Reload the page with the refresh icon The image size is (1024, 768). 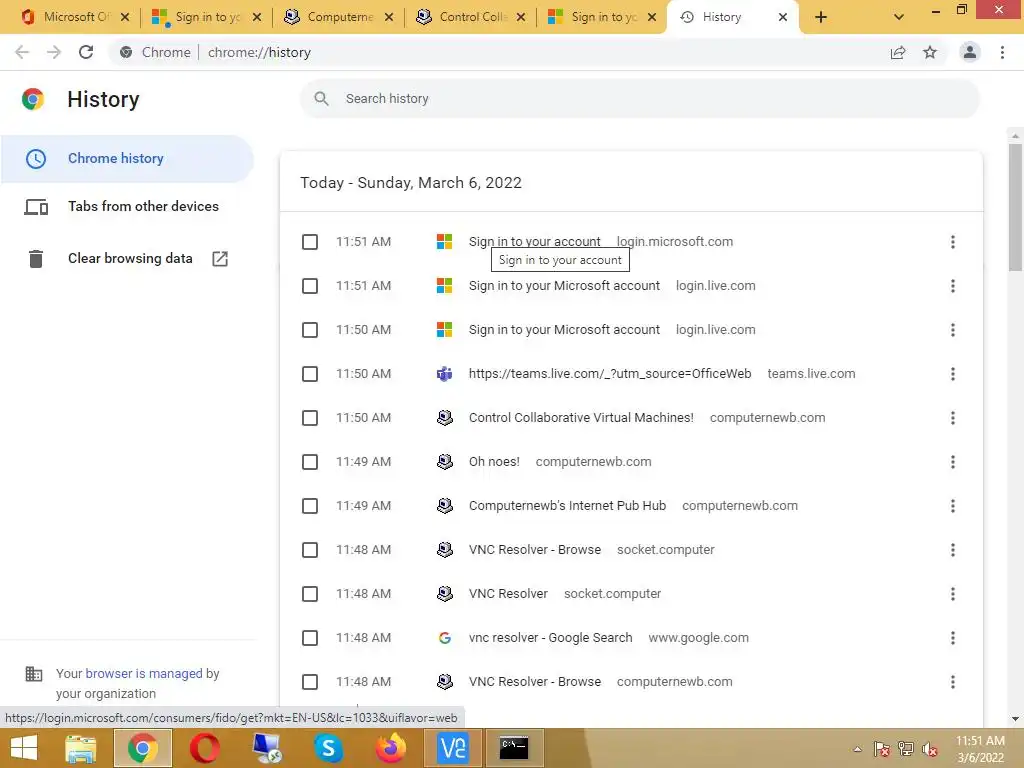[x=86, y=52]
